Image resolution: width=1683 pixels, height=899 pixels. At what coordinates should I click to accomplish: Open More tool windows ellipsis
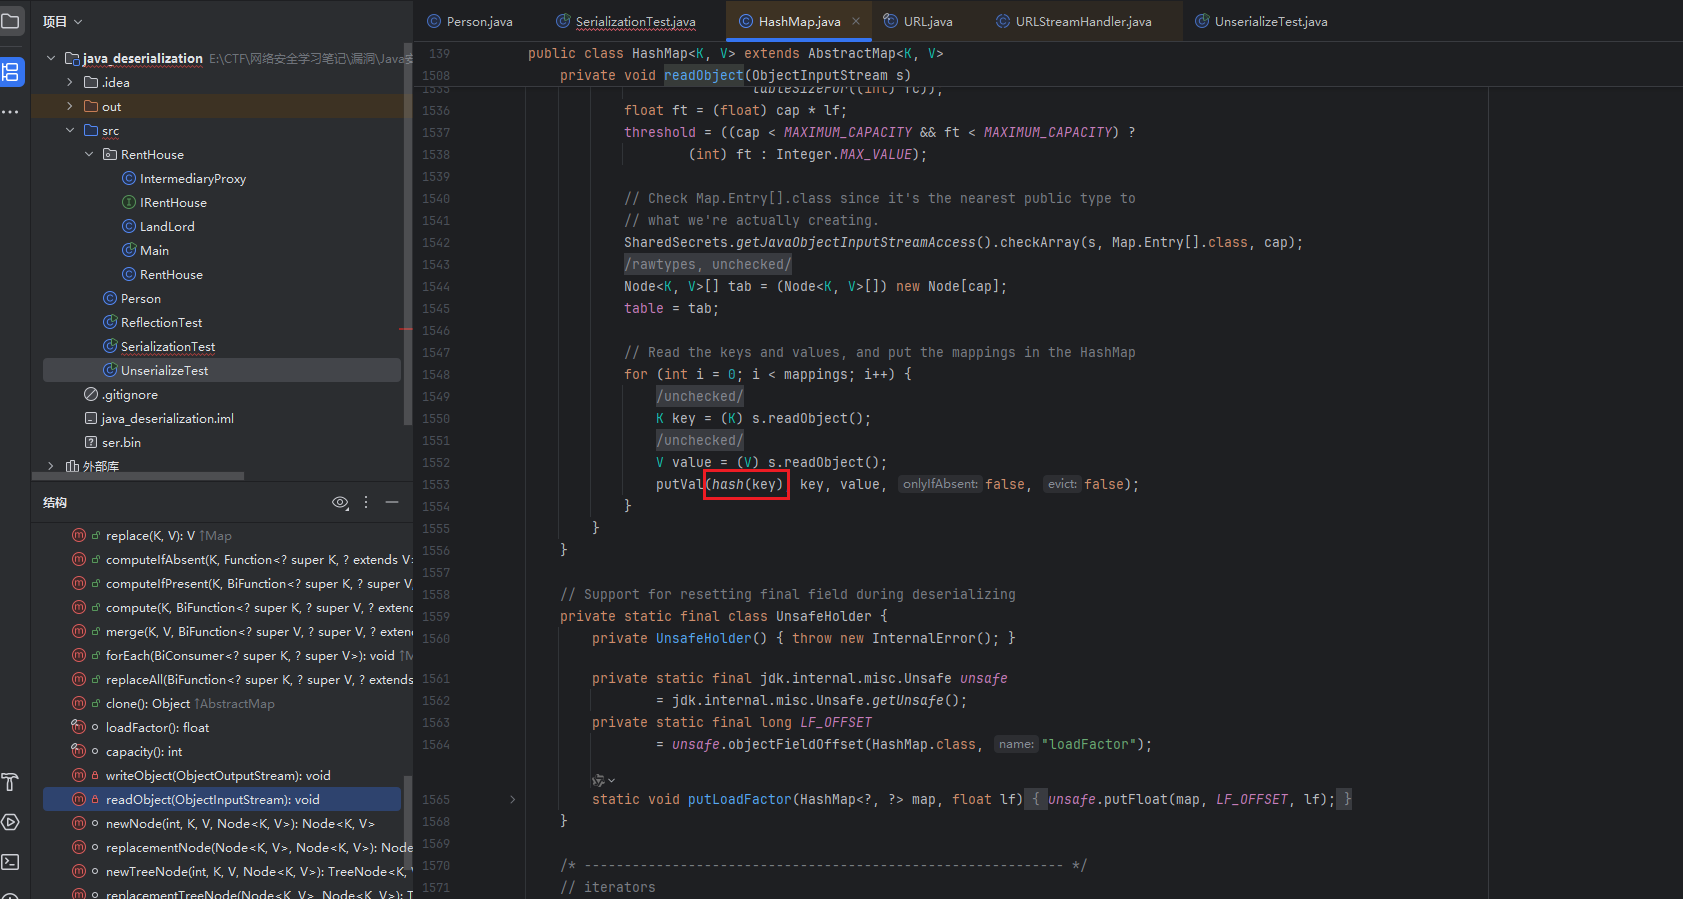click(11, 111)
